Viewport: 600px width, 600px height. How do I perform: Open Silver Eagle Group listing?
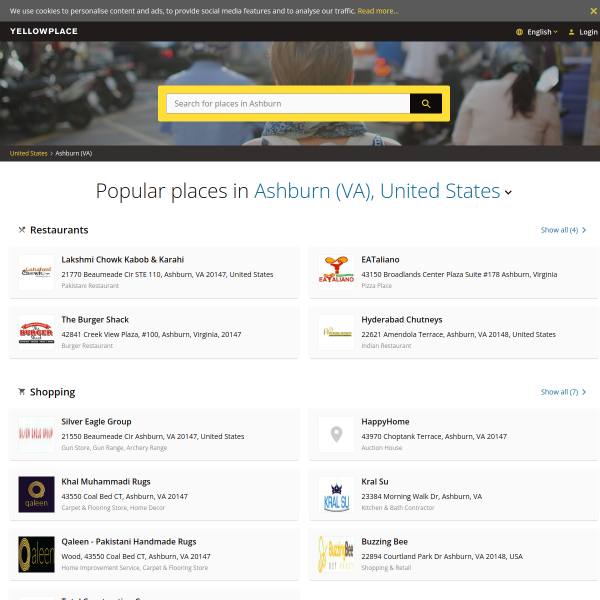[96, 422]
